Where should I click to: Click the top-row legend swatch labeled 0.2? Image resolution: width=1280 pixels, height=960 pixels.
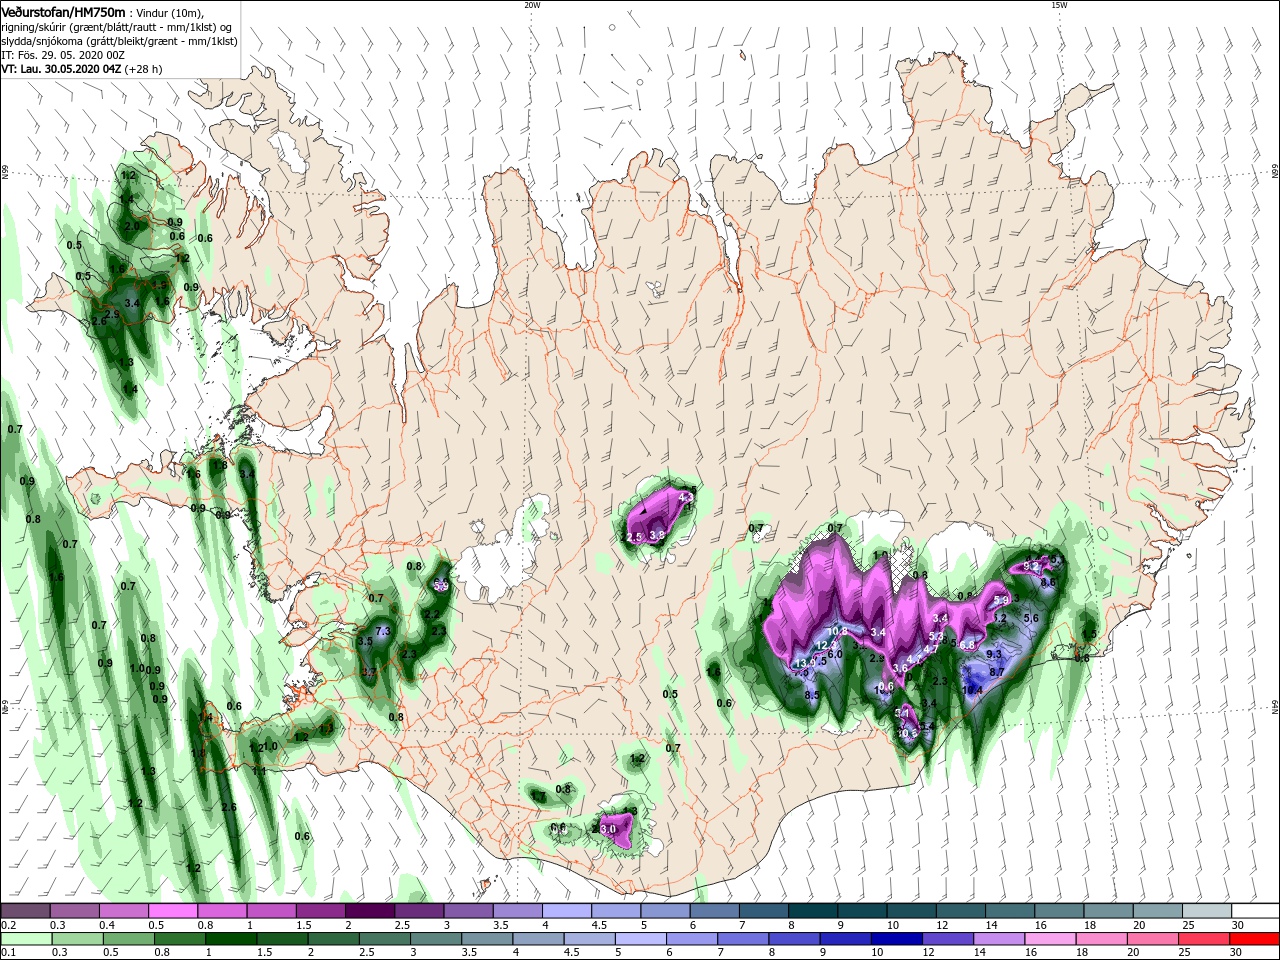[25, 911]
